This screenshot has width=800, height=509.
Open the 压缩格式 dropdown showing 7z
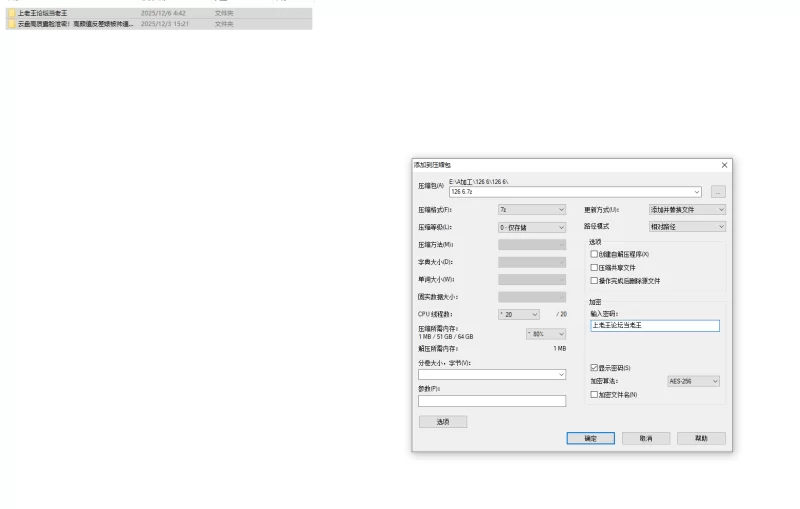click(532, 210)
